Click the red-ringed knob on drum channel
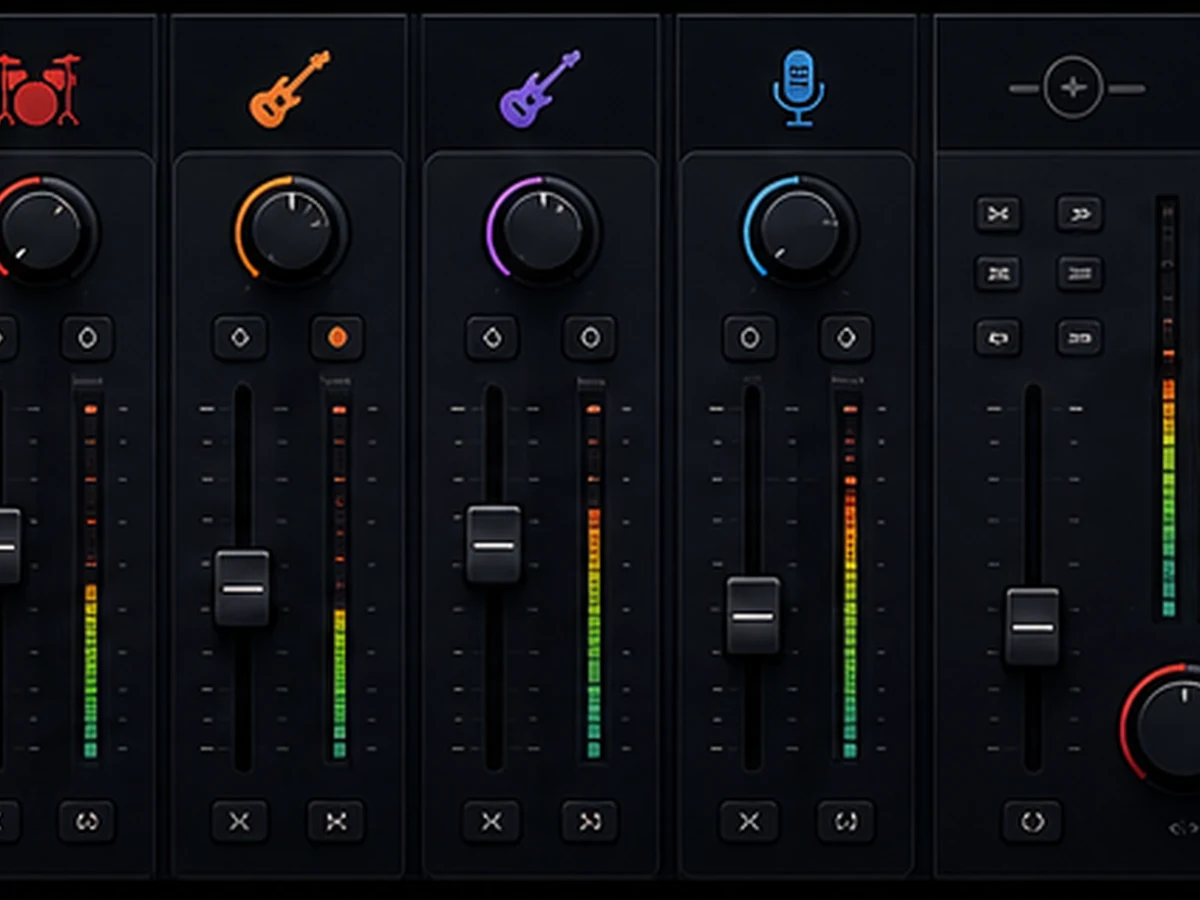The image size is (1200, 900). point(43,229)
